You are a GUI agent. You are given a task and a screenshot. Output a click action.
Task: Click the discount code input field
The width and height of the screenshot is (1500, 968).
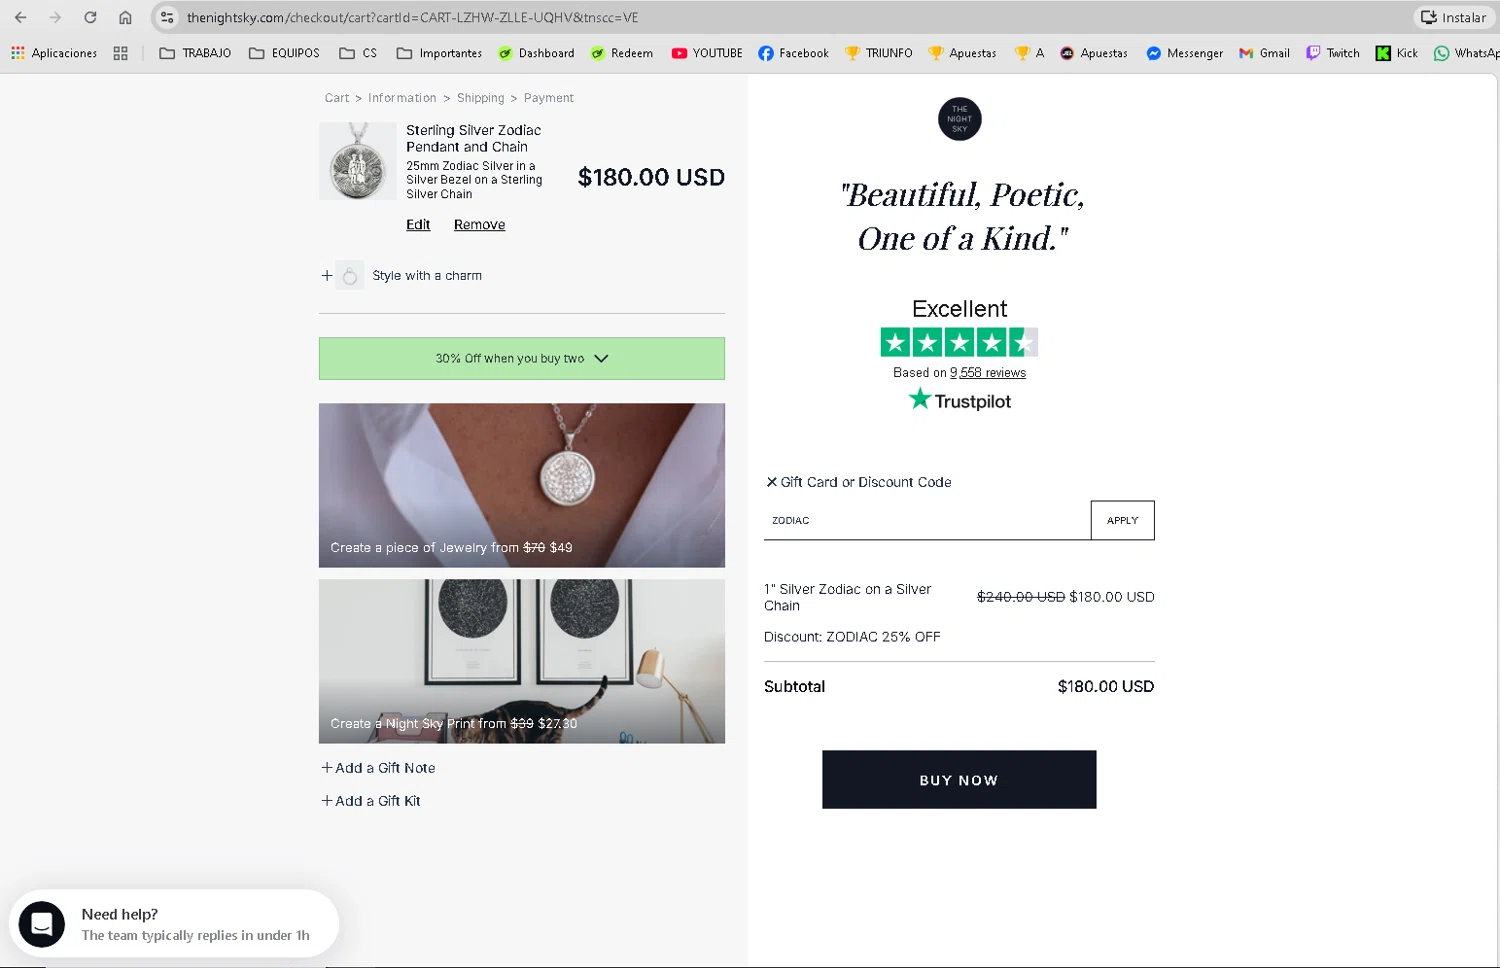coord(926,520)
